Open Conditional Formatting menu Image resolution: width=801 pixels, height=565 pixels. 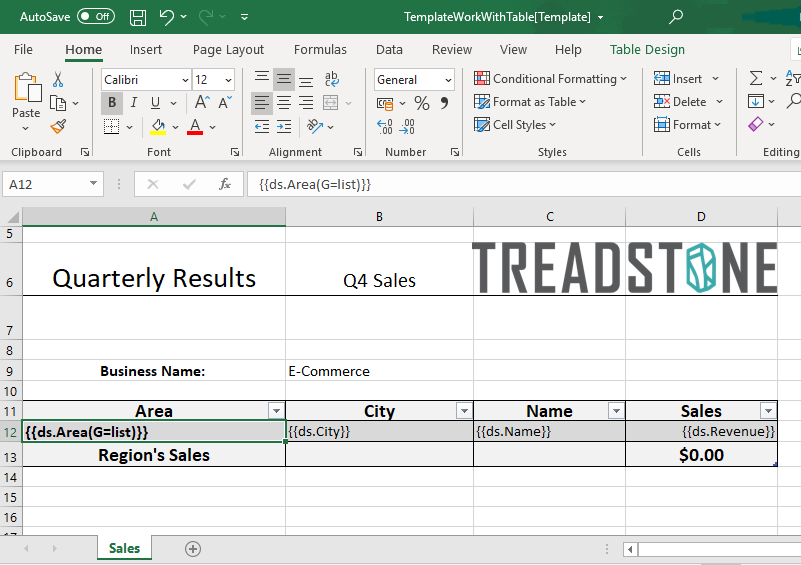(550, 79)
